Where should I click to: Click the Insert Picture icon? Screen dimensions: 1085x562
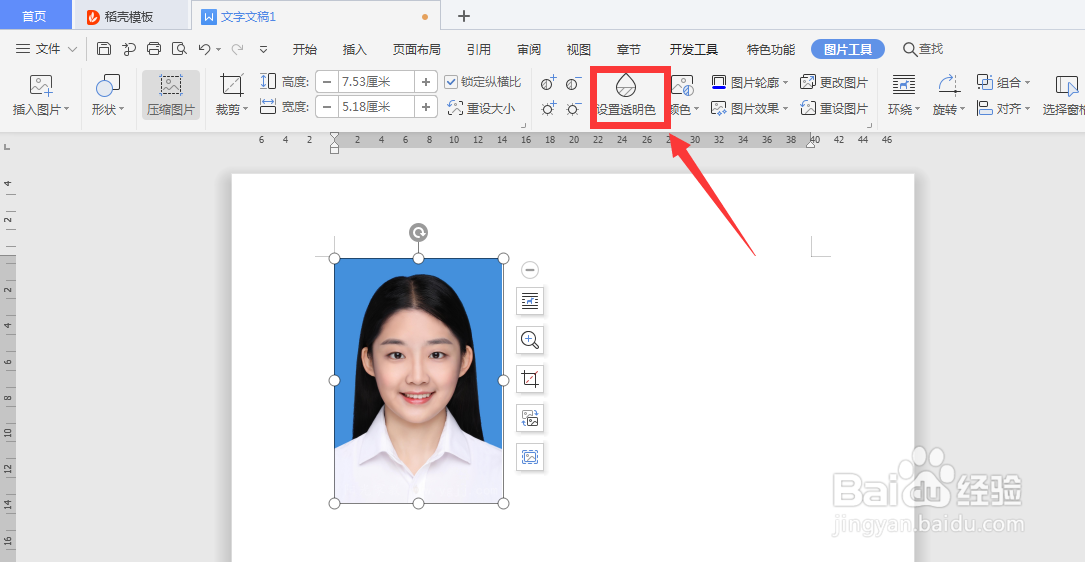[41, 85]
